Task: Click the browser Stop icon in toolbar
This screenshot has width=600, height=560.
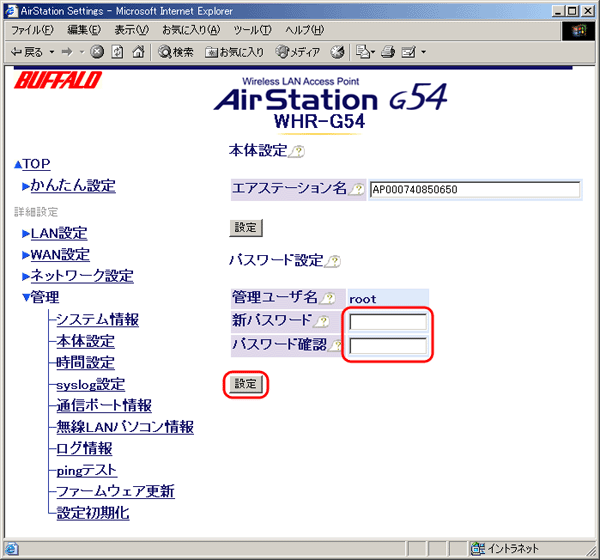Action: click(97, 51)
